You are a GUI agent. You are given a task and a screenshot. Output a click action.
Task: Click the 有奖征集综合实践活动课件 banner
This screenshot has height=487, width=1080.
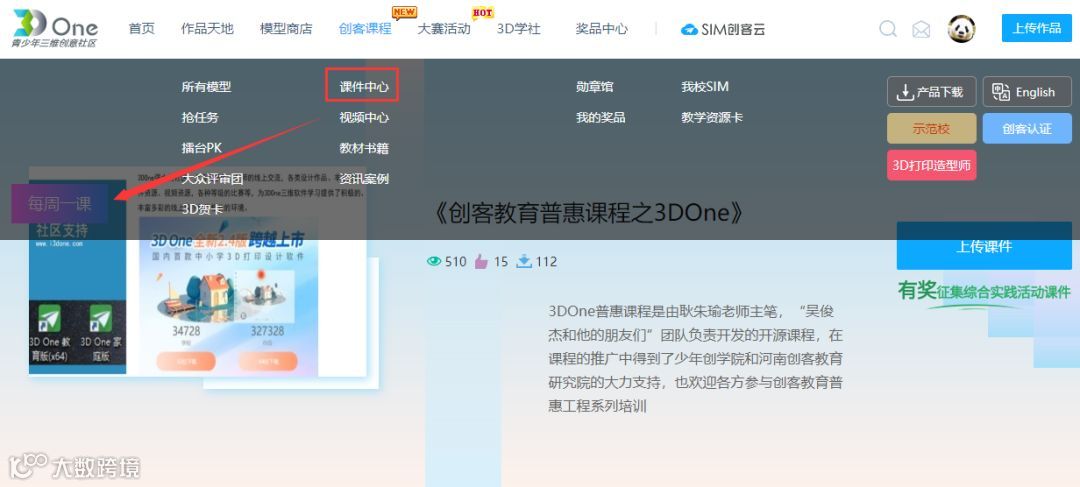pyautogui.click(x=984, y=292)
